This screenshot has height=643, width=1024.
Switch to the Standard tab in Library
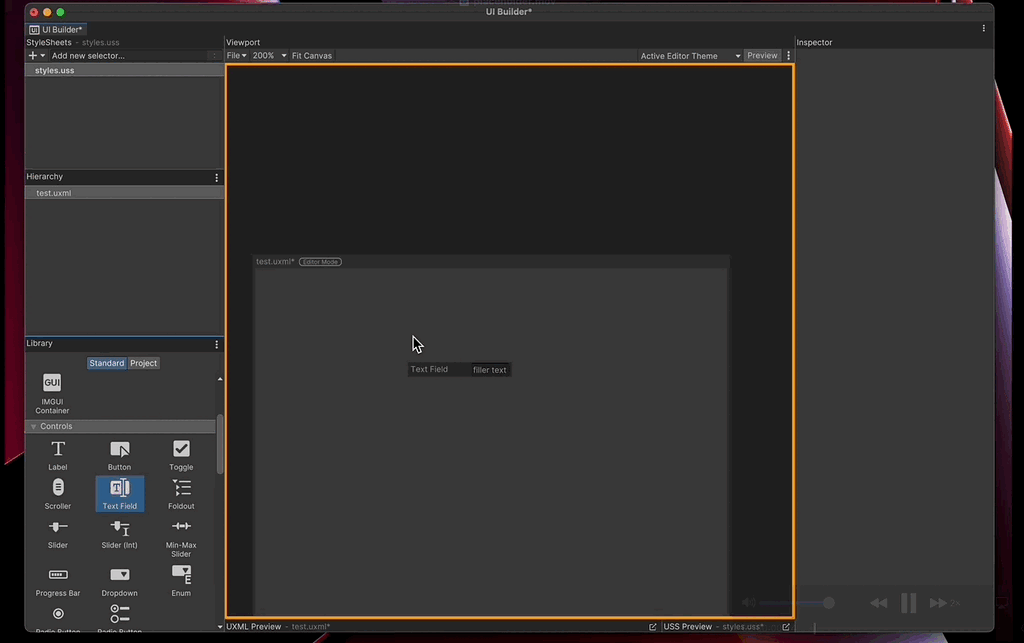(106, 363)
